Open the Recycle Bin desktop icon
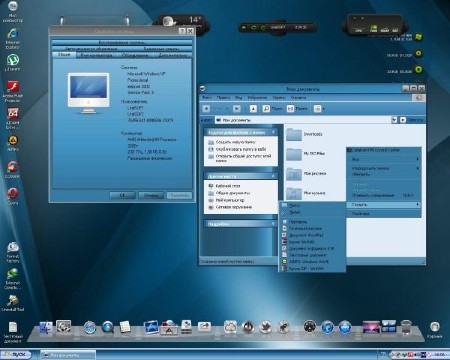450x360 pixels. point(435,330)
